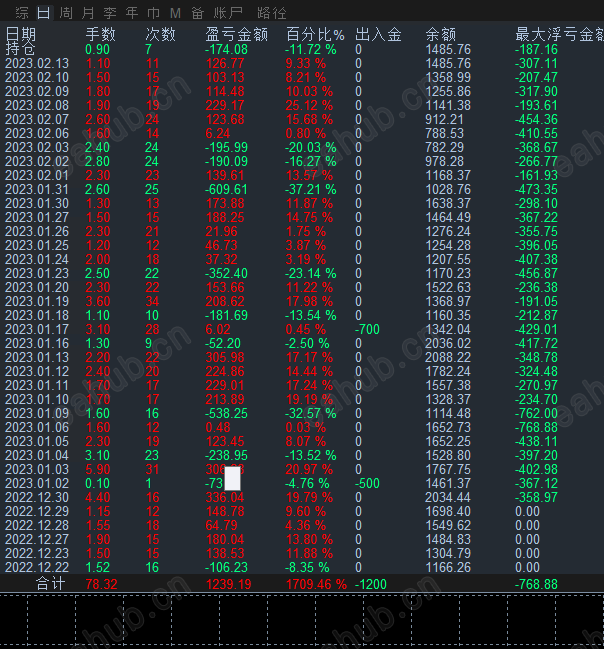
Task: Click the 34 trade count value
Action: (x=152, y=301)
